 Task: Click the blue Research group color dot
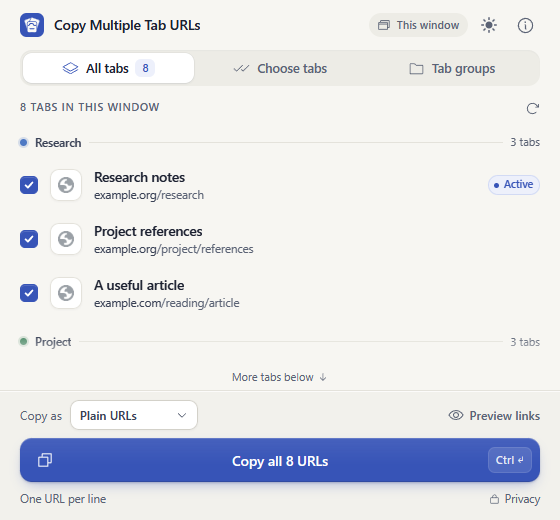(24, 142)
